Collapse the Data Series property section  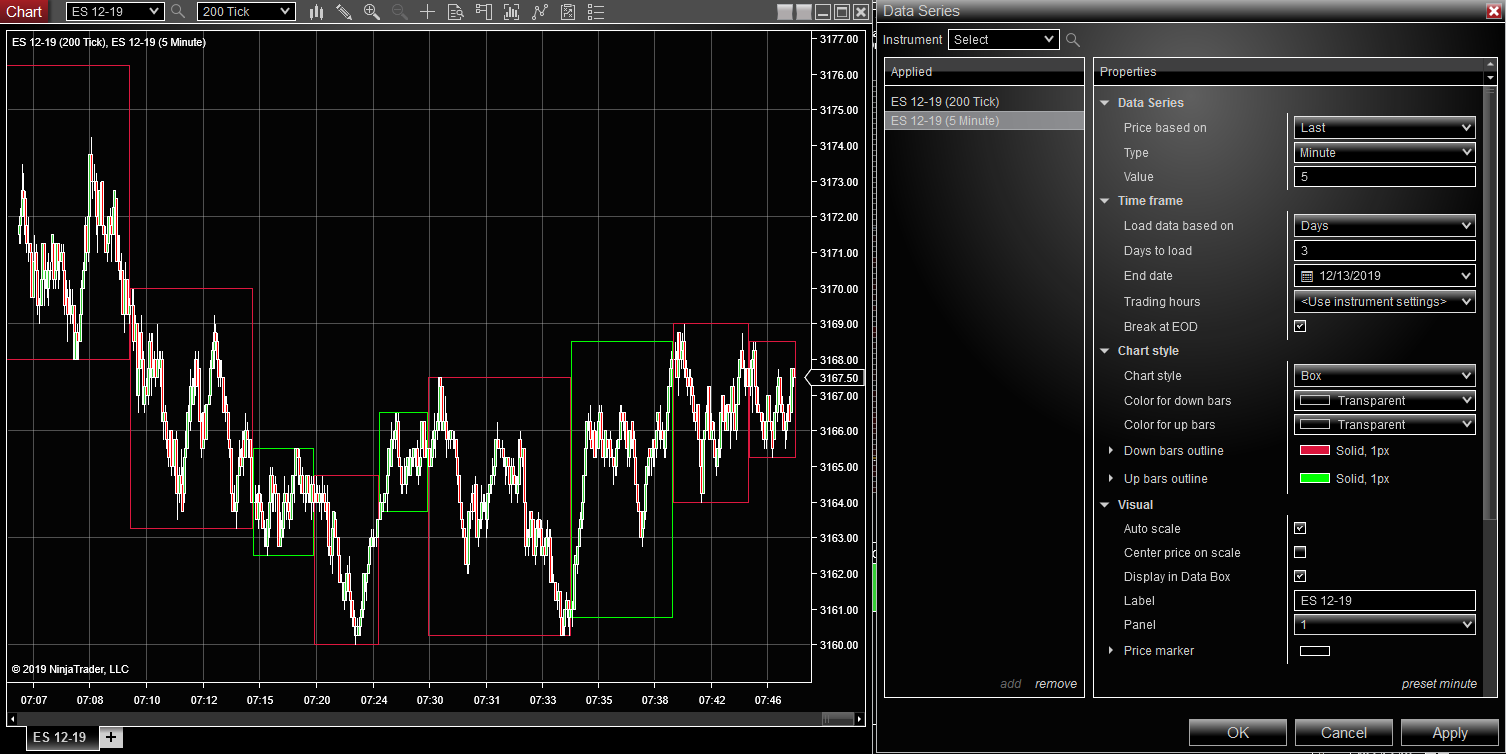click(1105, 103)
